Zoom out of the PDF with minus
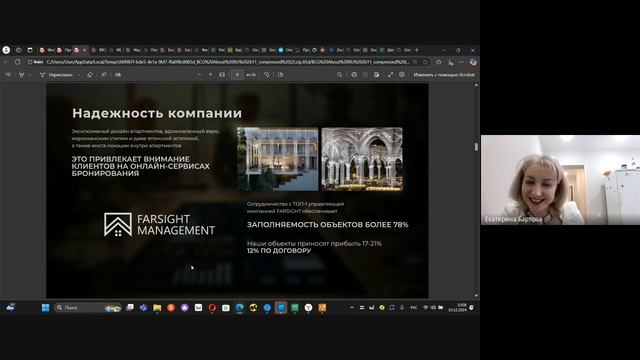The image size is (640, 360). [x=199, y=75]
